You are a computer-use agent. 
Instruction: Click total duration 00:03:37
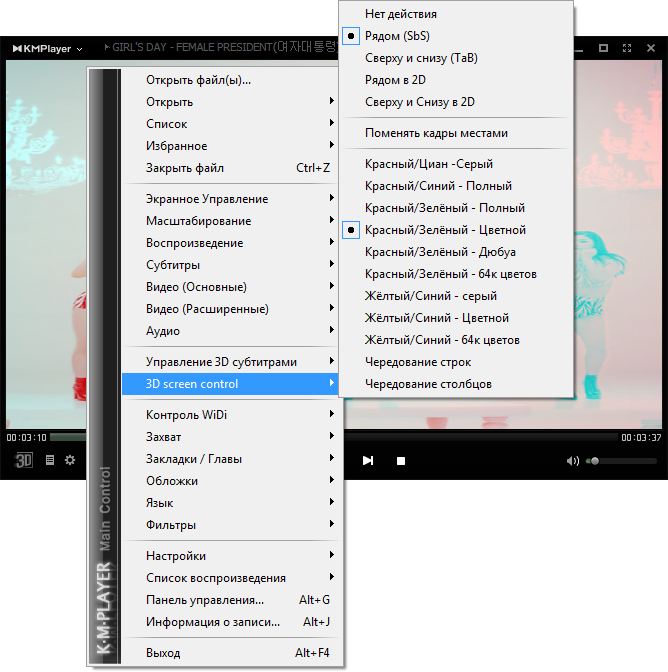(641, 438)
